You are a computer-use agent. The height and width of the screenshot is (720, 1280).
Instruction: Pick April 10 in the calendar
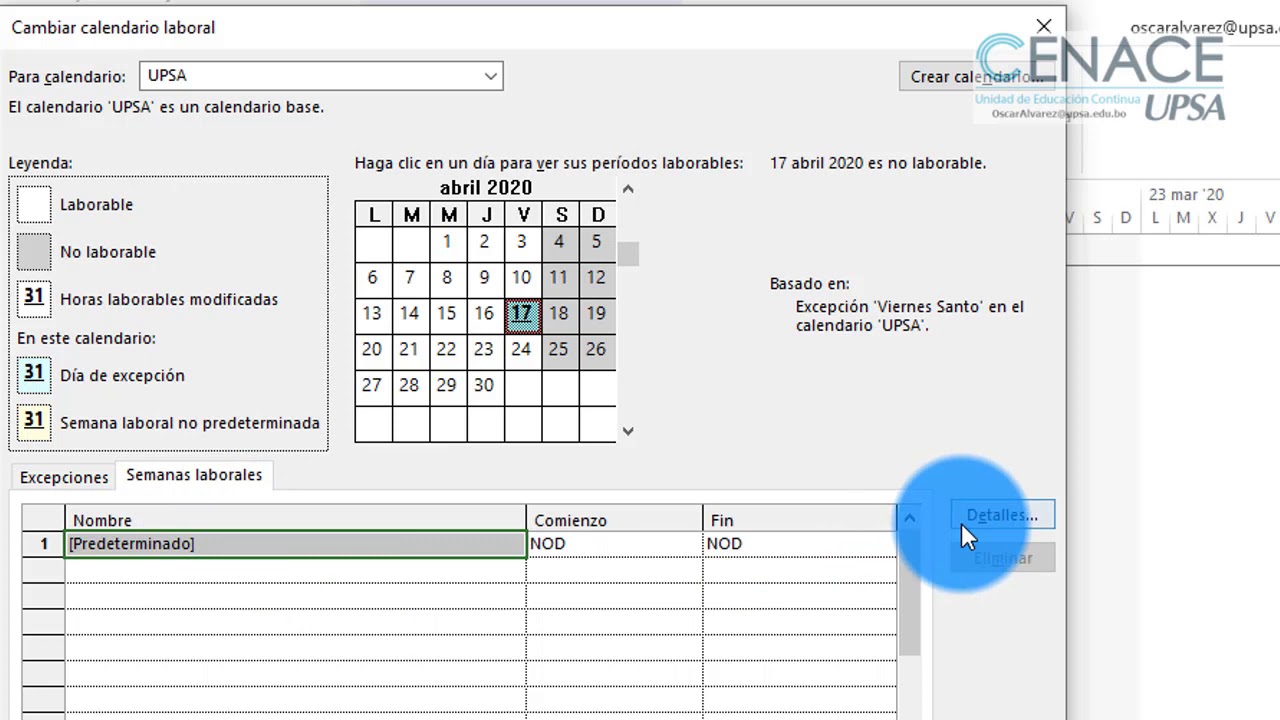[x=522, y=277]
